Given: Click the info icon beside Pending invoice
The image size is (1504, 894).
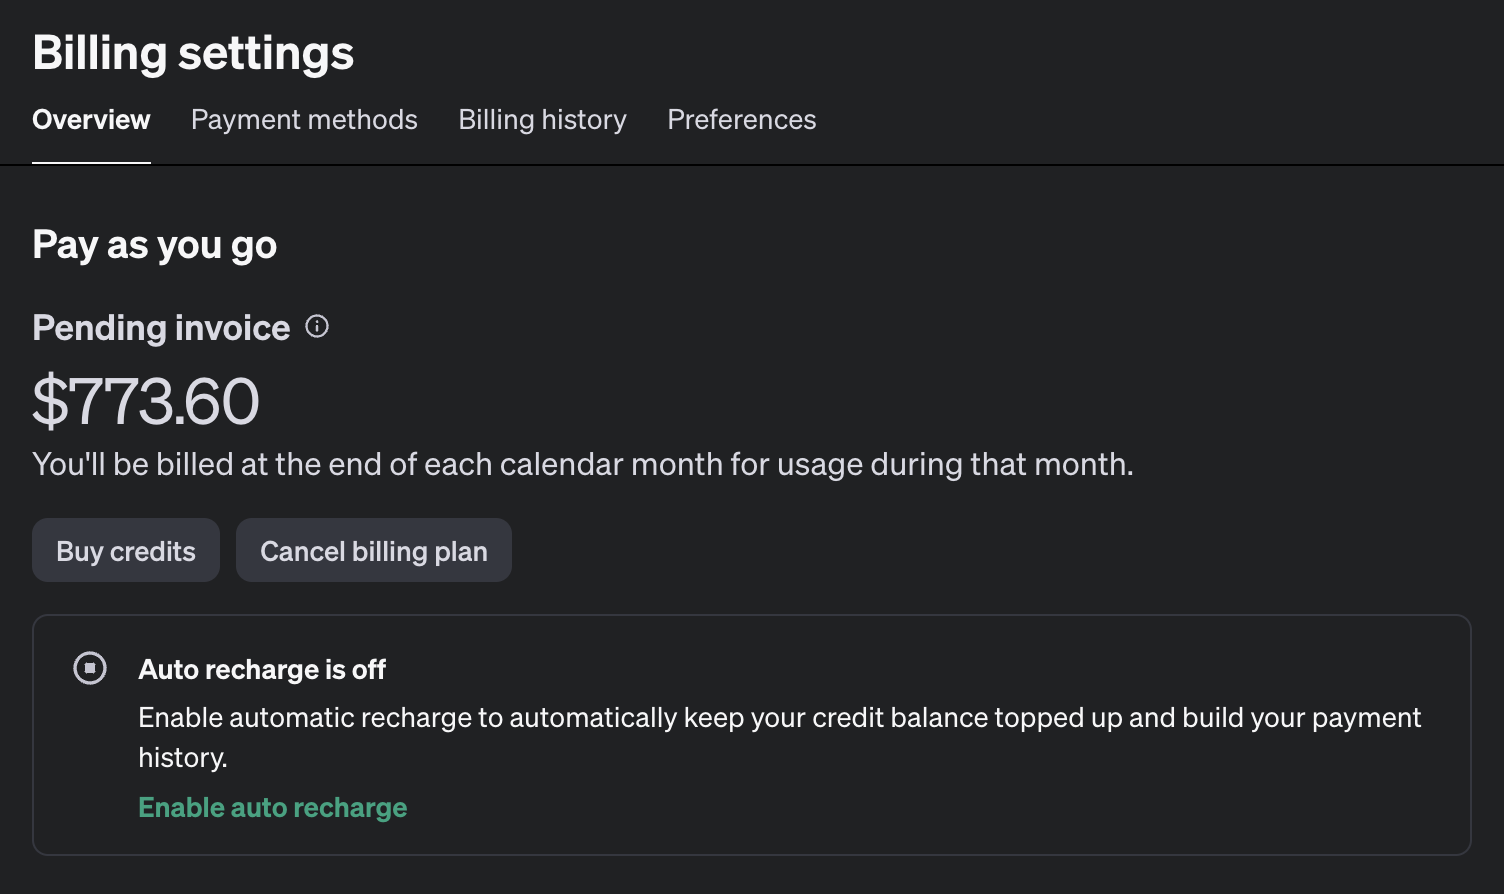Looking at the screenshot, I should 317,327.
